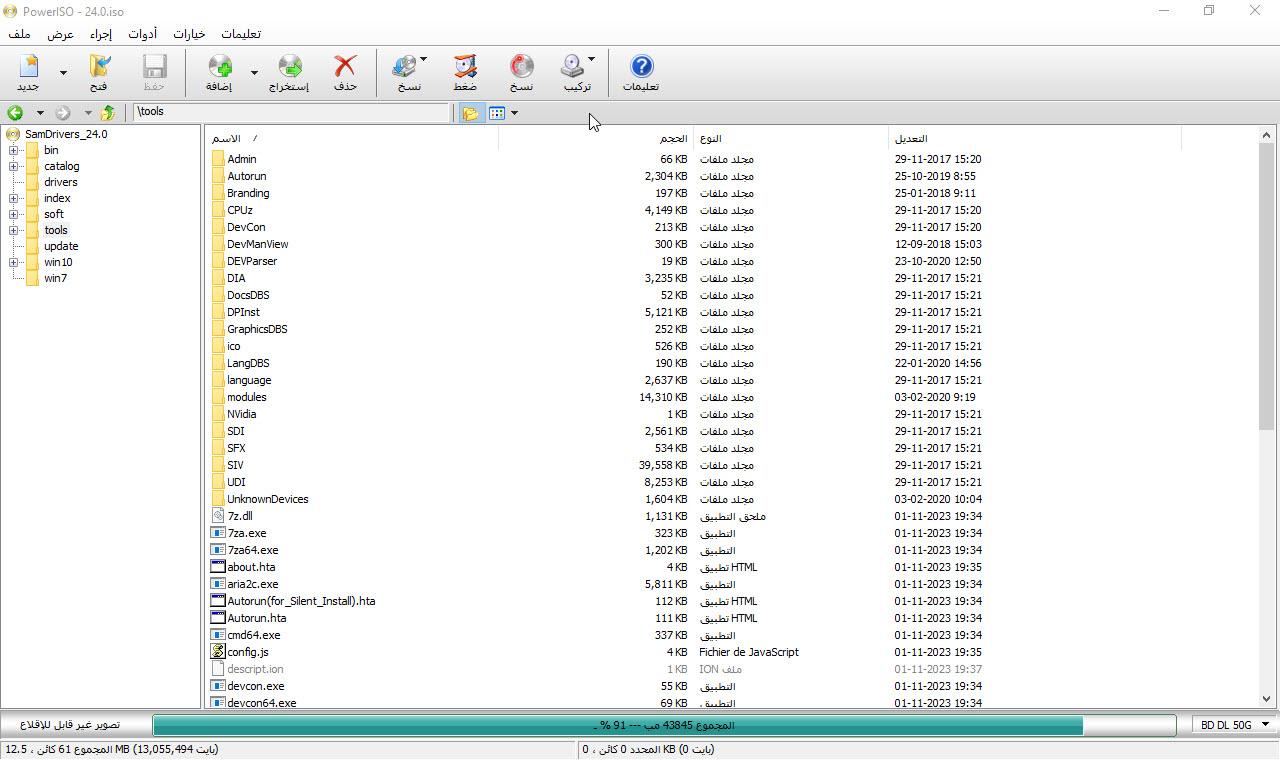This screenshot has width=1280, height=760.
Task: Click the Help (تعليمات) blue question icon
Action: click(641, 67)
